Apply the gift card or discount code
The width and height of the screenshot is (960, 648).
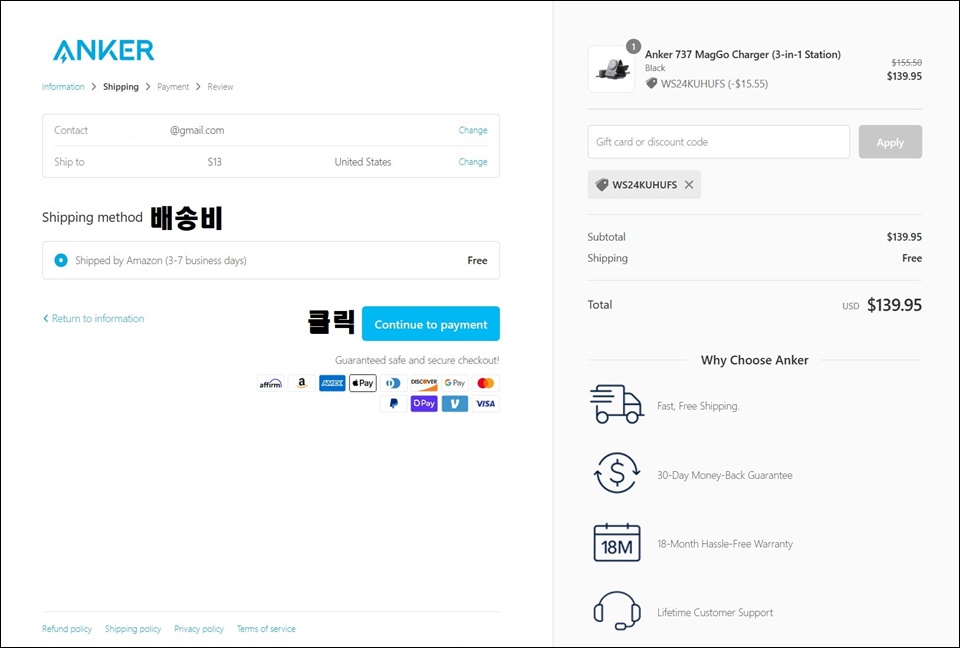(x=890, y=142)
